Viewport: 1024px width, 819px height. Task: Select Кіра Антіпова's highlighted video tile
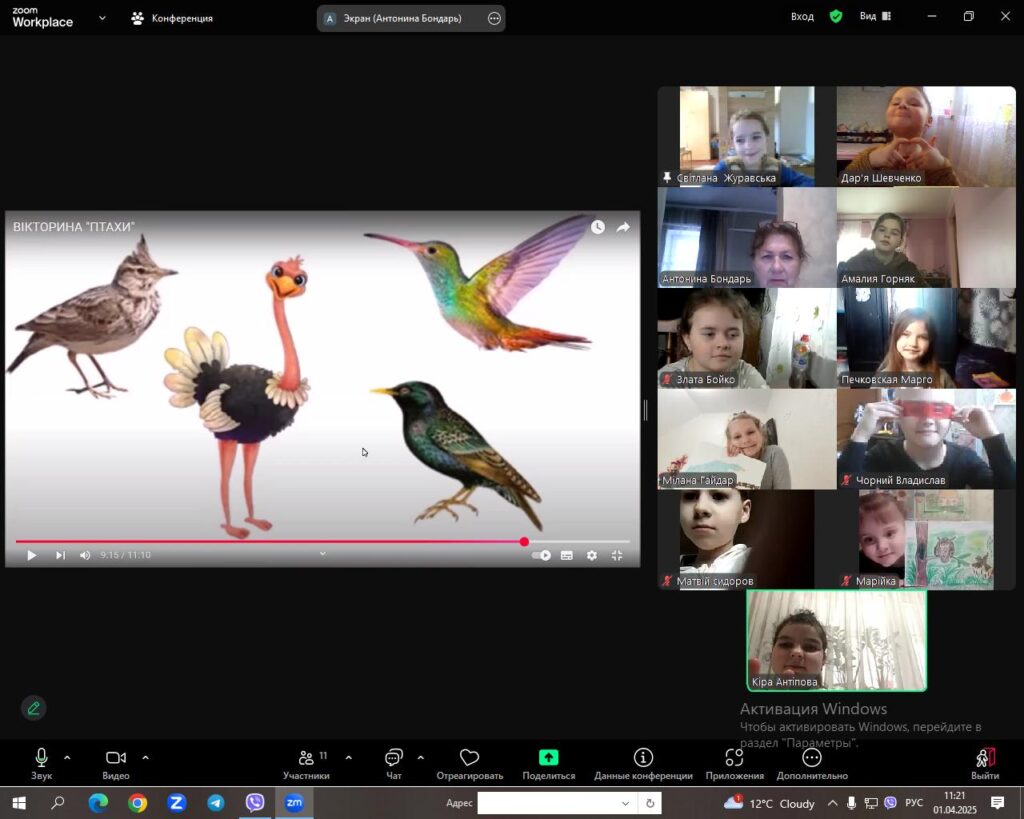(x=837, y=641)
